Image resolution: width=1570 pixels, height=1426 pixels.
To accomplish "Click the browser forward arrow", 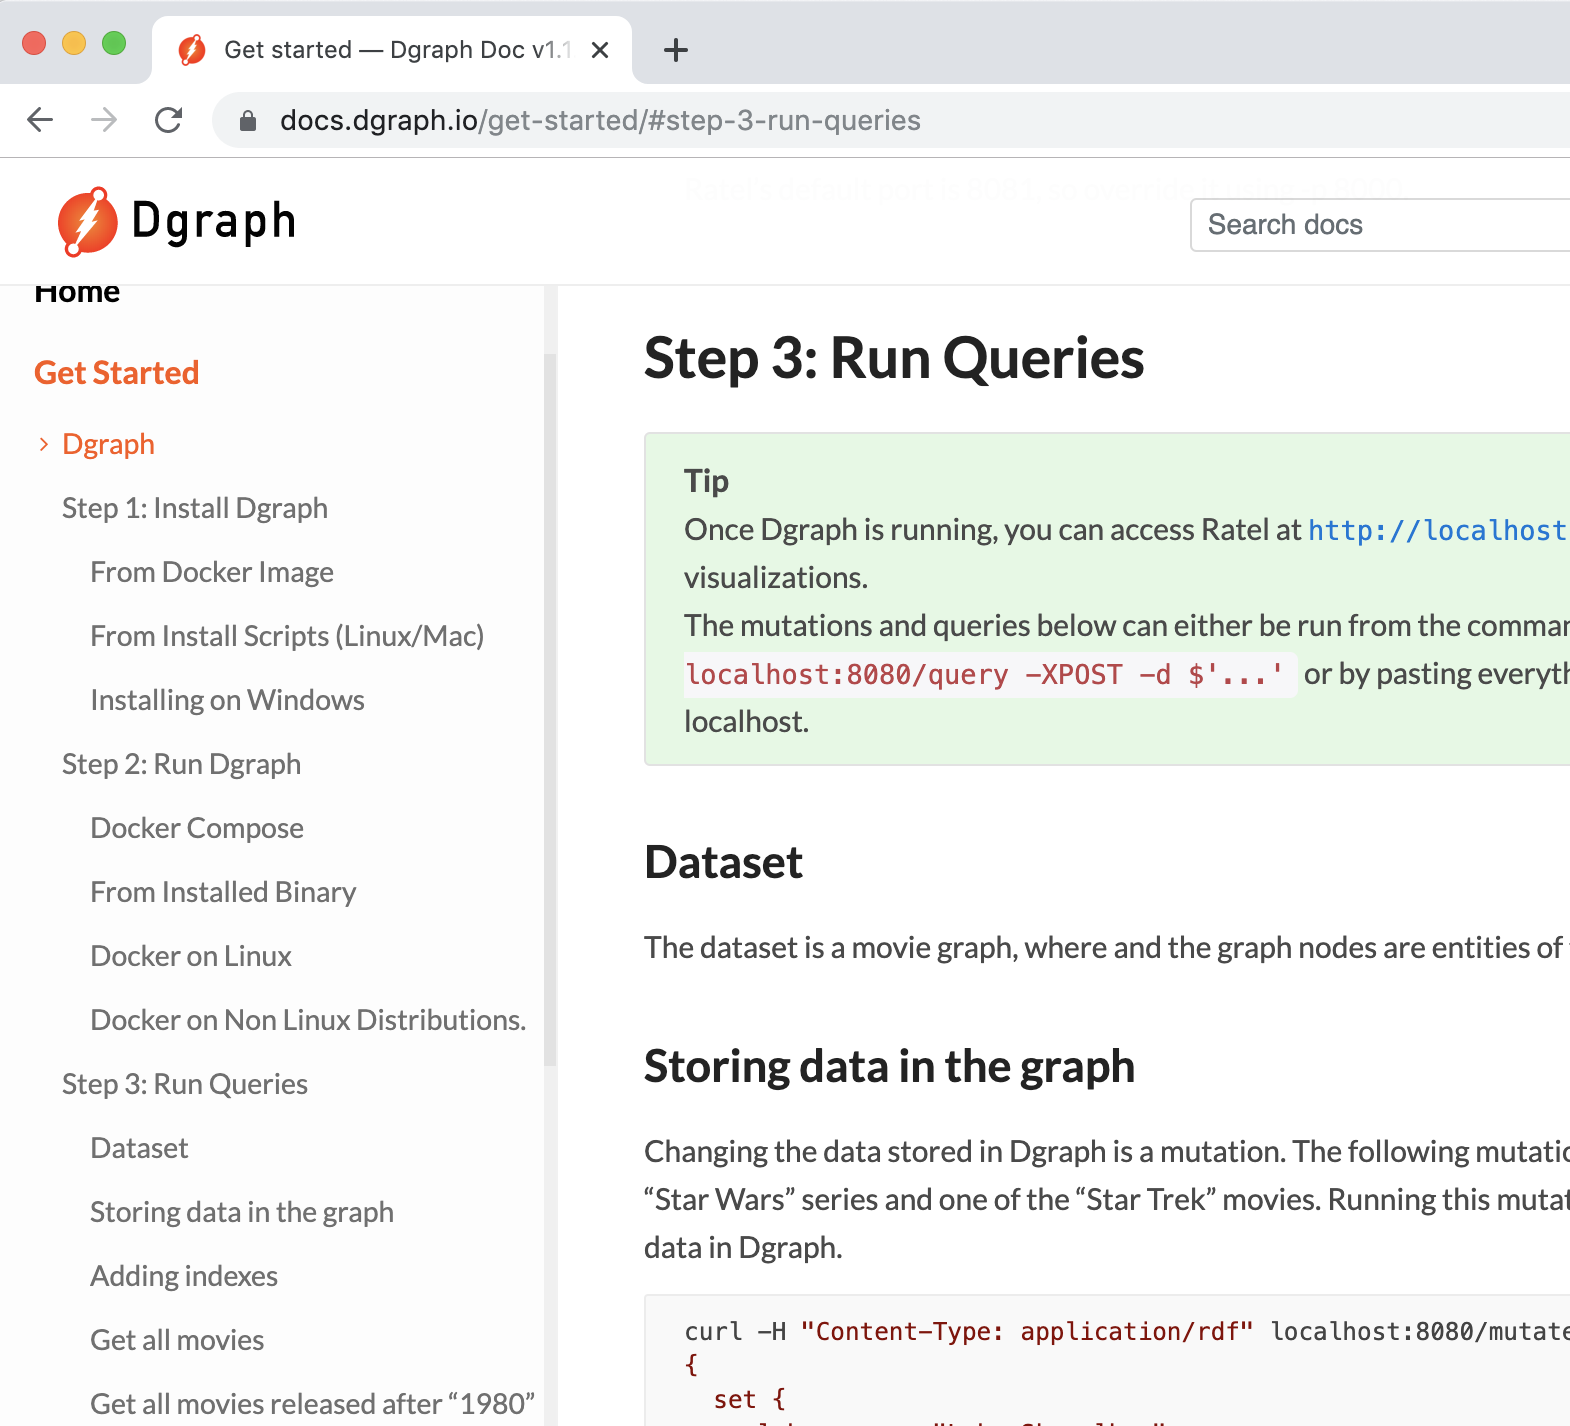I will click(104, 120).
